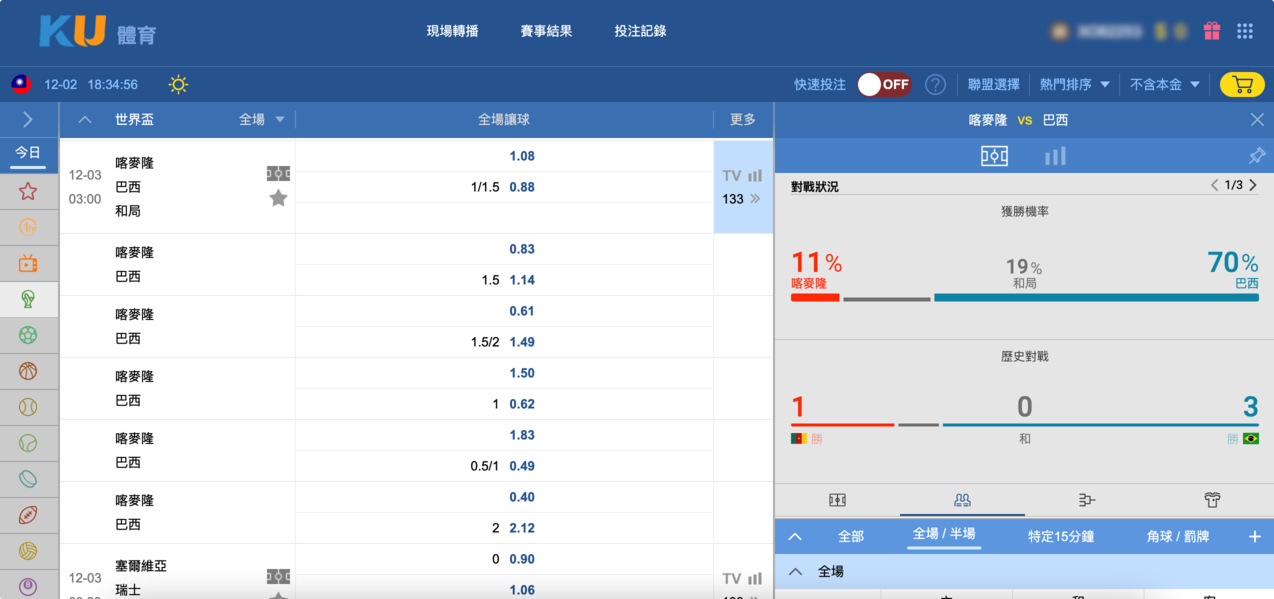Show bar chart statistics in match panel
Viewport: 1274px width, 599px height.
point(1055,156)
